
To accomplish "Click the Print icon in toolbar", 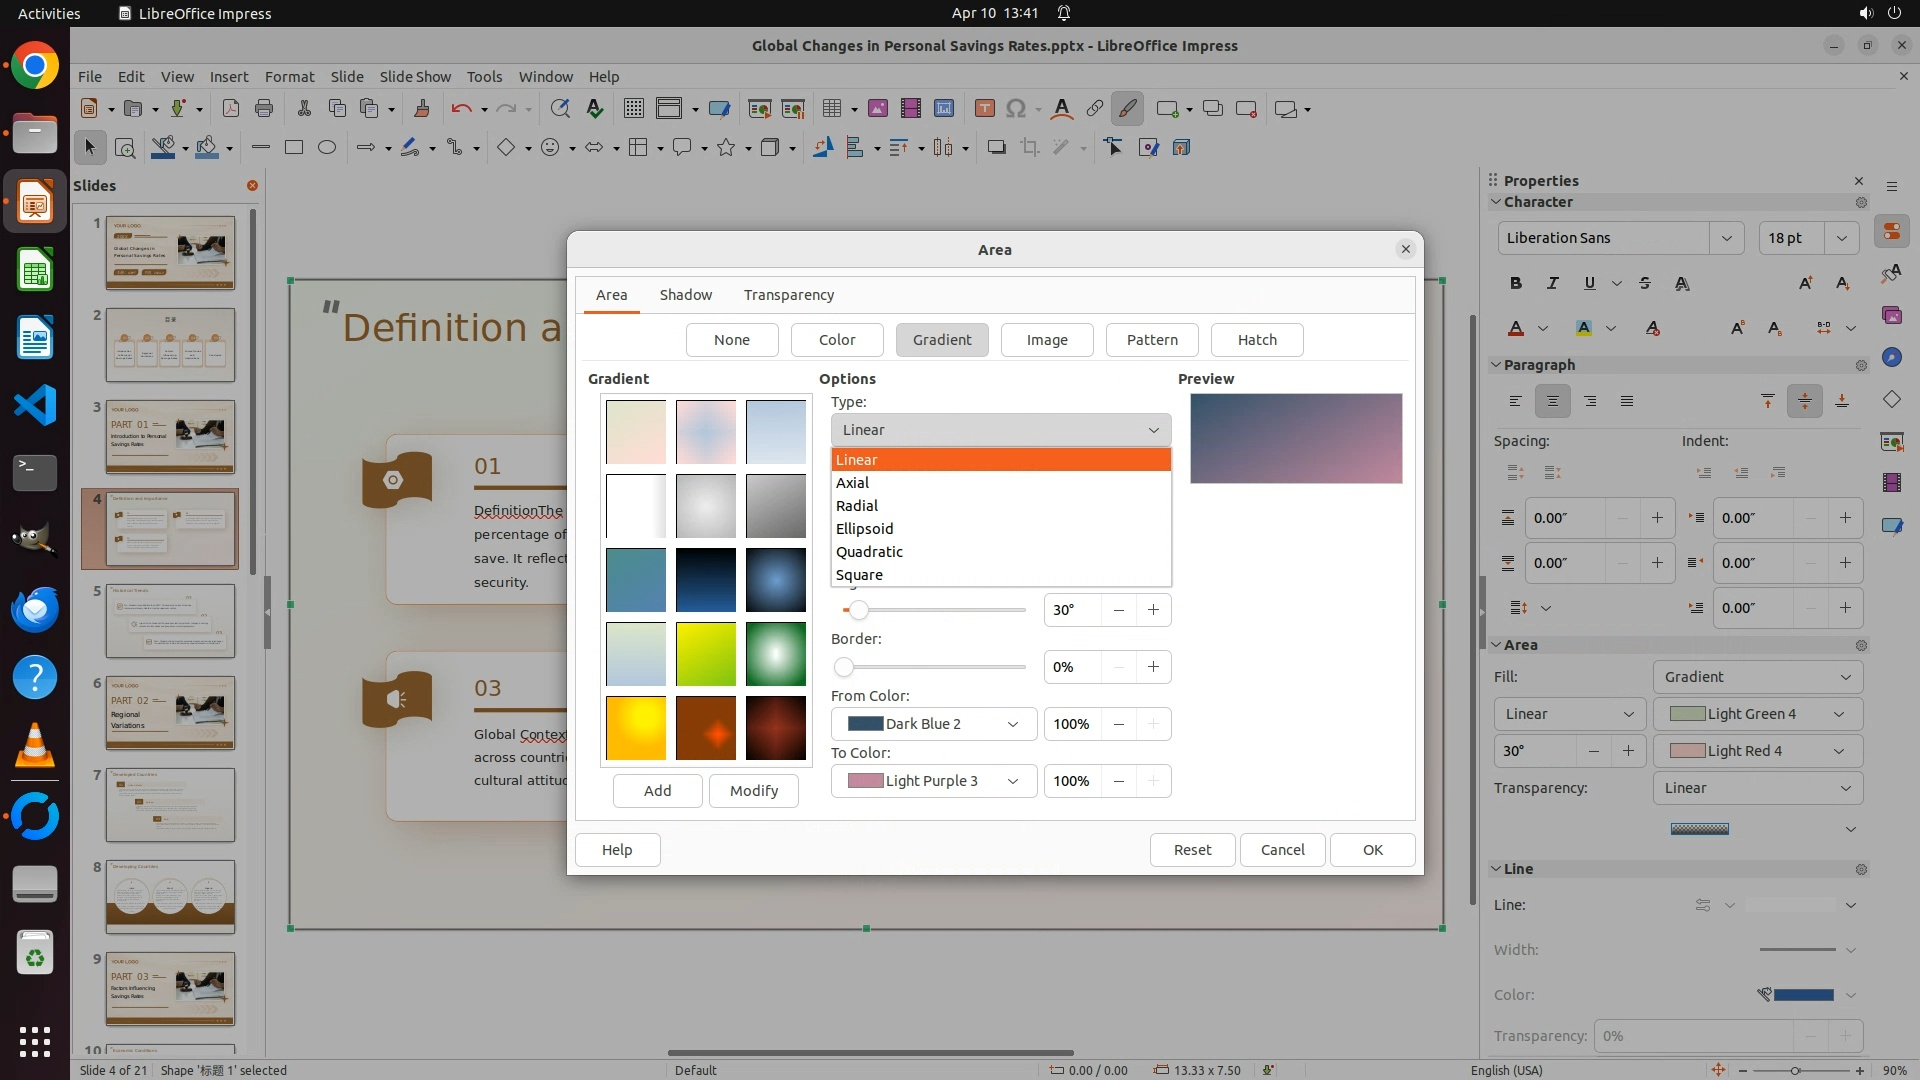I will tap(264, 109).
